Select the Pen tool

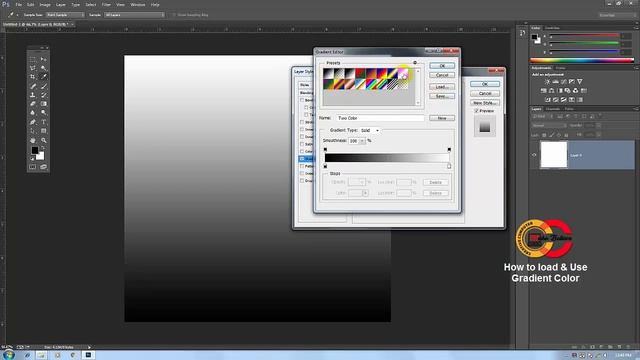point(33,122)
